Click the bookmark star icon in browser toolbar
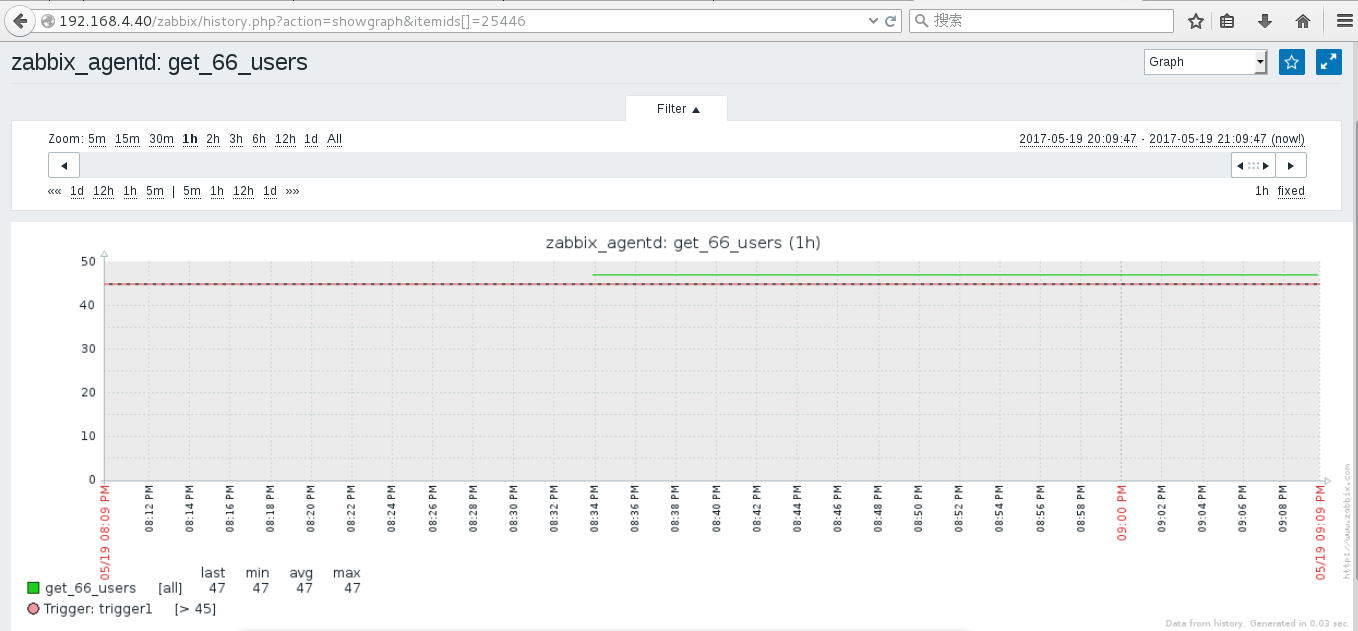This screenshot has width=1358, height=631. (x=1196, y=21)
